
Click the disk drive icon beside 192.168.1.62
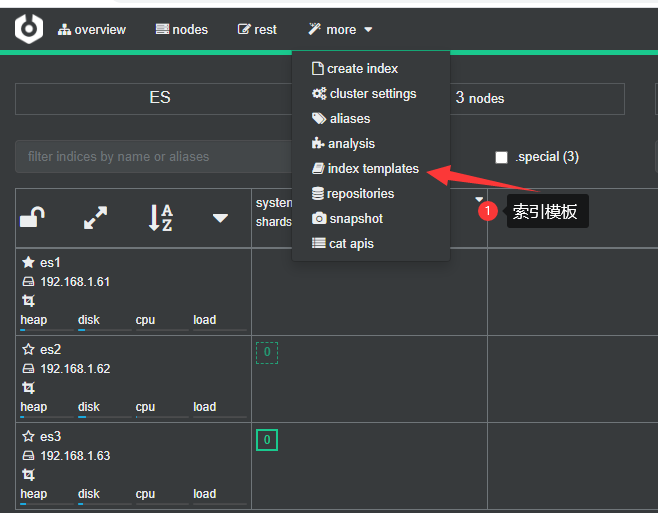point(28,369)
